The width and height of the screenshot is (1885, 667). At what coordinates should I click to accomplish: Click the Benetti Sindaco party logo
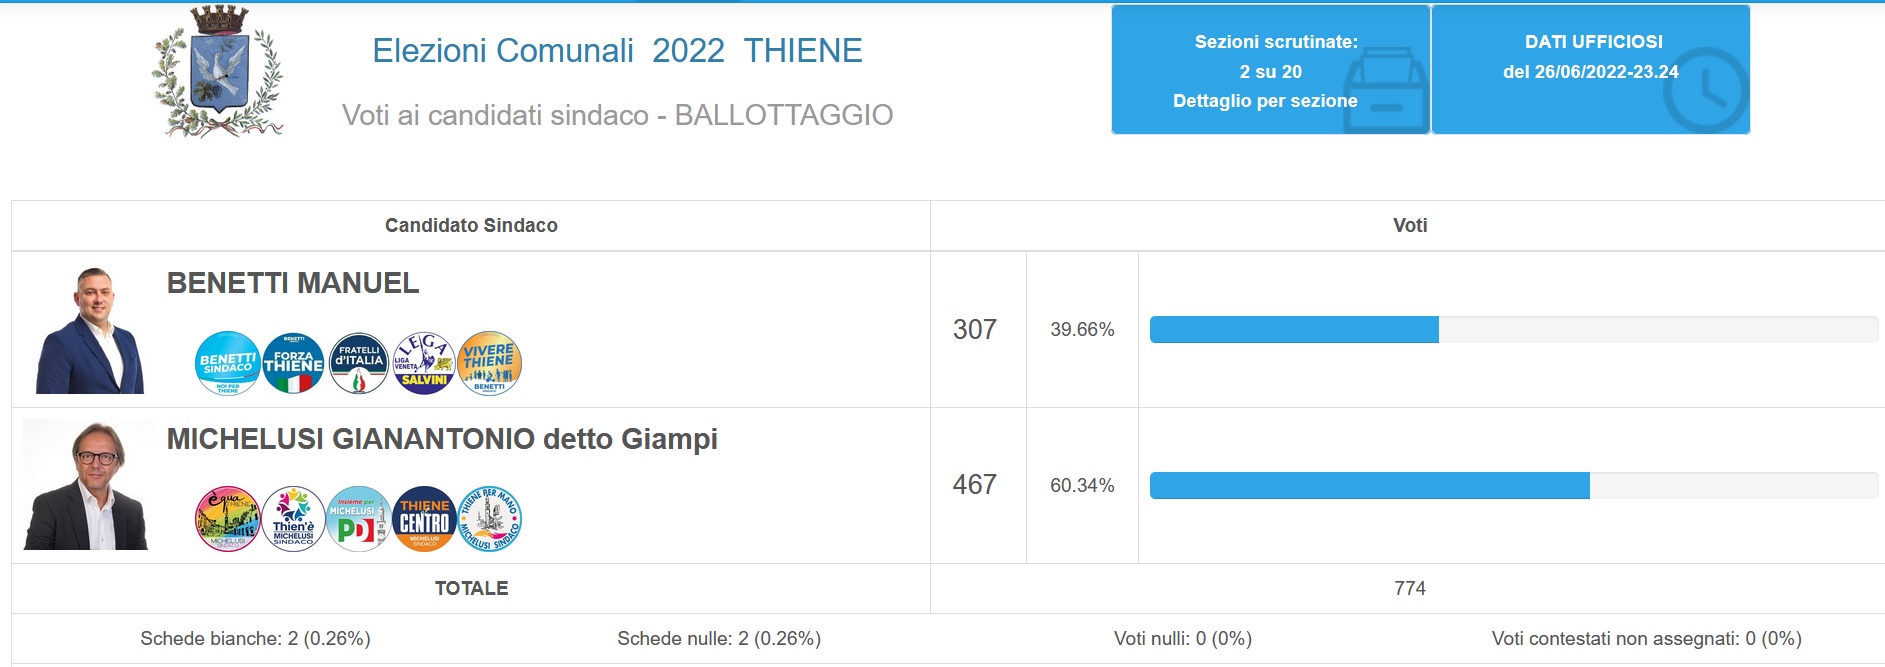click(228, 363)
